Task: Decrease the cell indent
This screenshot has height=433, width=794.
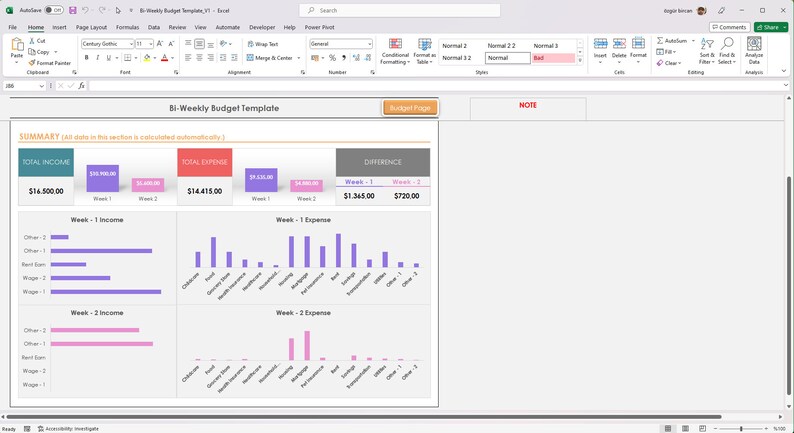Action: [x=223, y=58]
